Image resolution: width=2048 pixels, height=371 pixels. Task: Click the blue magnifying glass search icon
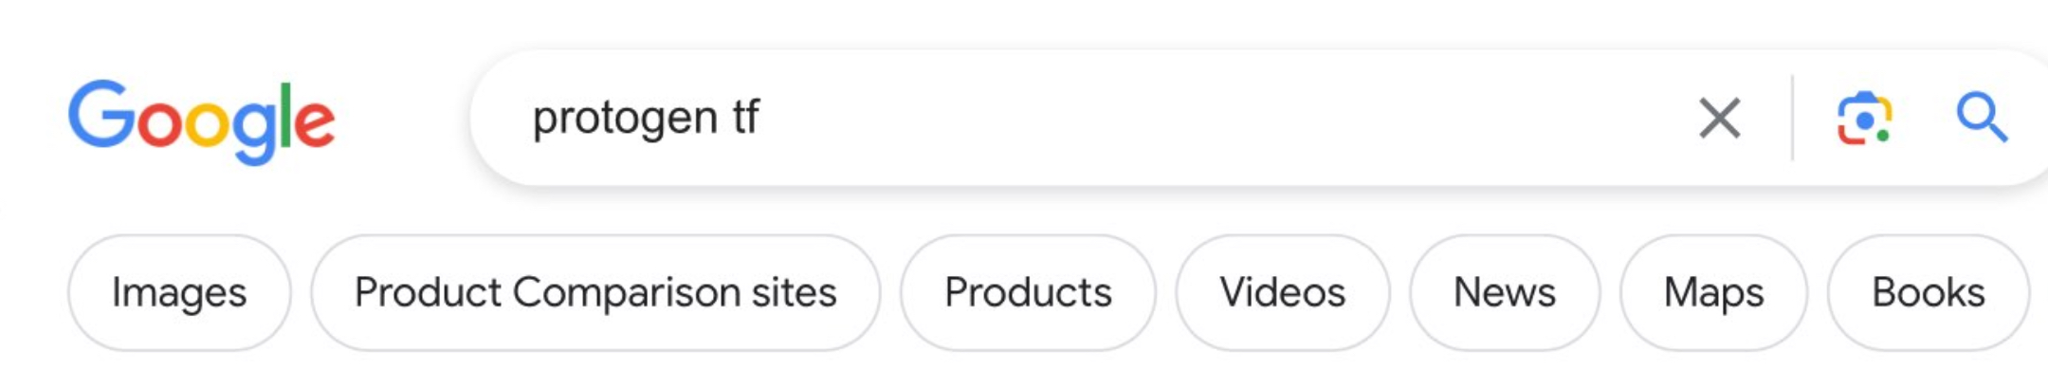pos(1981,118)
